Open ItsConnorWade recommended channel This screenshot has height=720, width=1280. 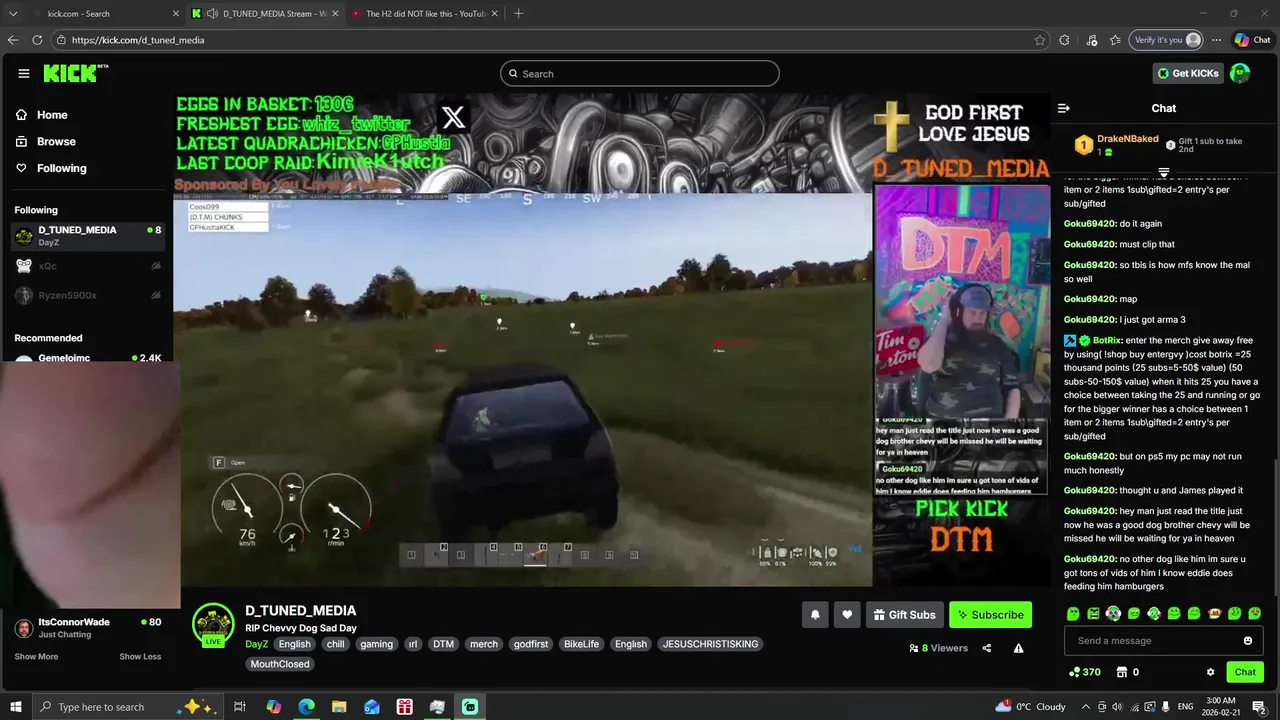tap(88, 628)
